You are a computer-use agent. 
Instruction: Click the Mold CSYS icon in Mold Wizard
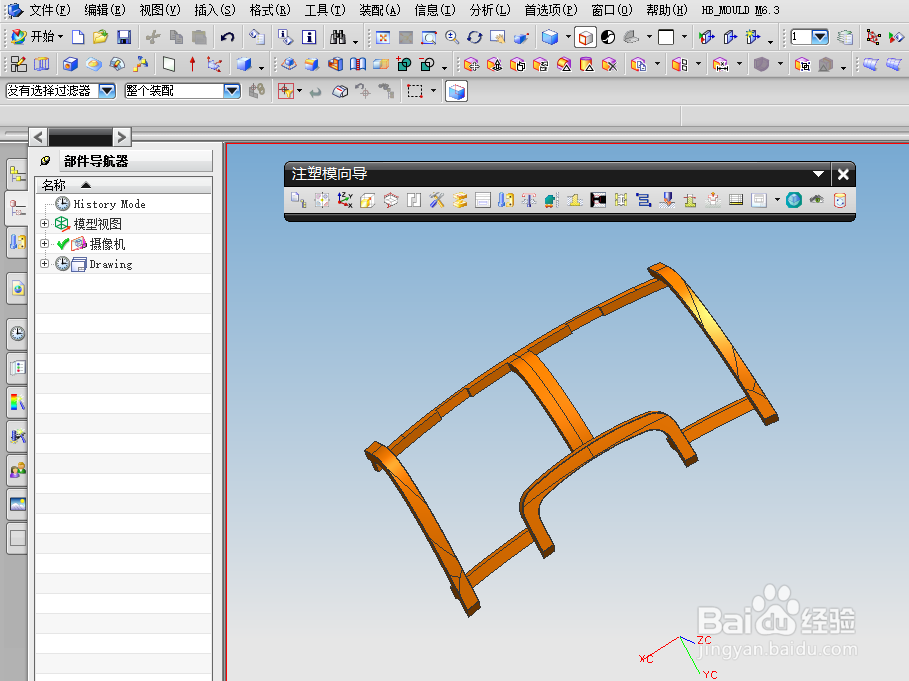[345, 201]
